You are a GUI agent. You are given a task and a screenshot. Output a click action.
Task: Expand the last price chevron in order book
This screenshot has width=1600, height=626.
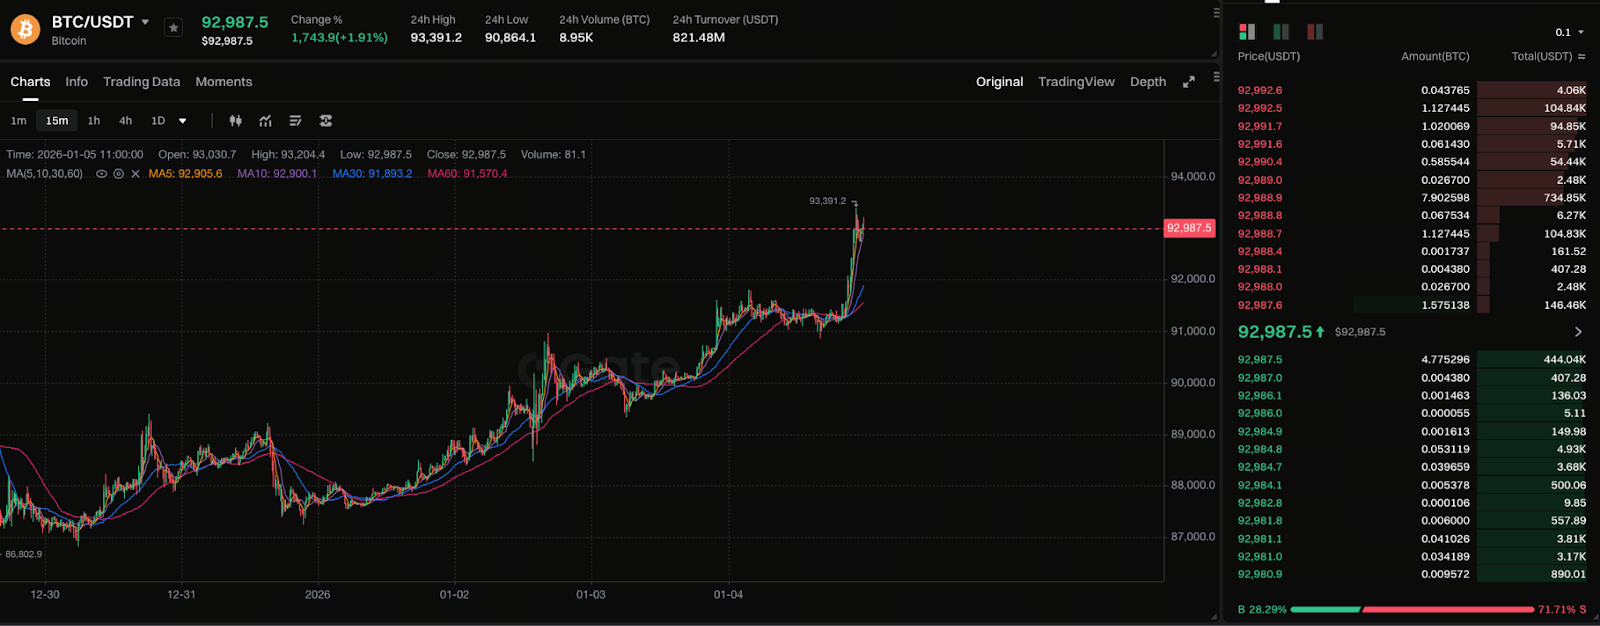click(1579, 332)
